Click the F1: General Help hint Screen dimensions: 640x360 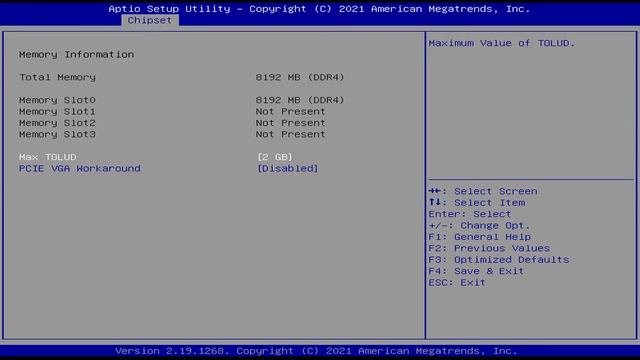(480, 237)
